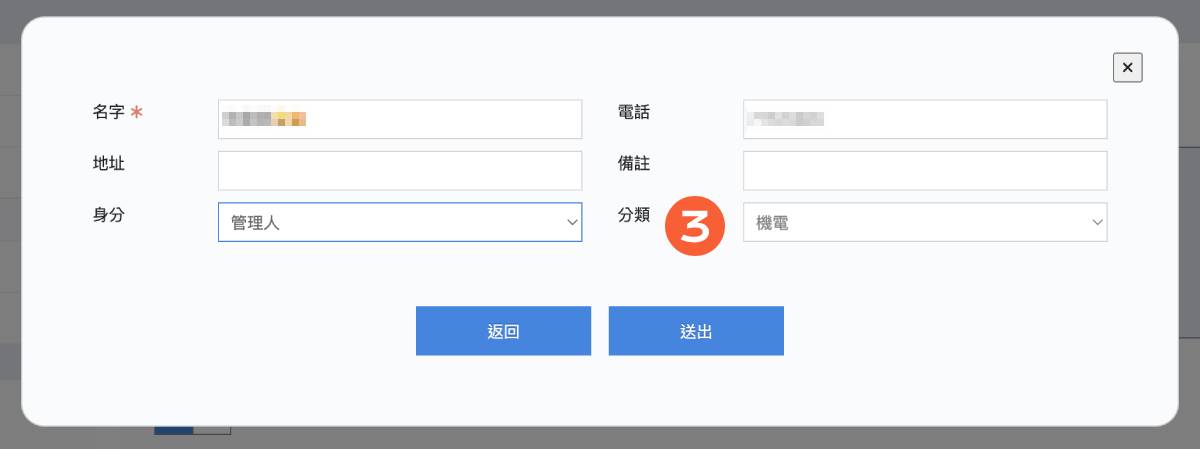Close the dialog with the X button

pos(1127,67)
